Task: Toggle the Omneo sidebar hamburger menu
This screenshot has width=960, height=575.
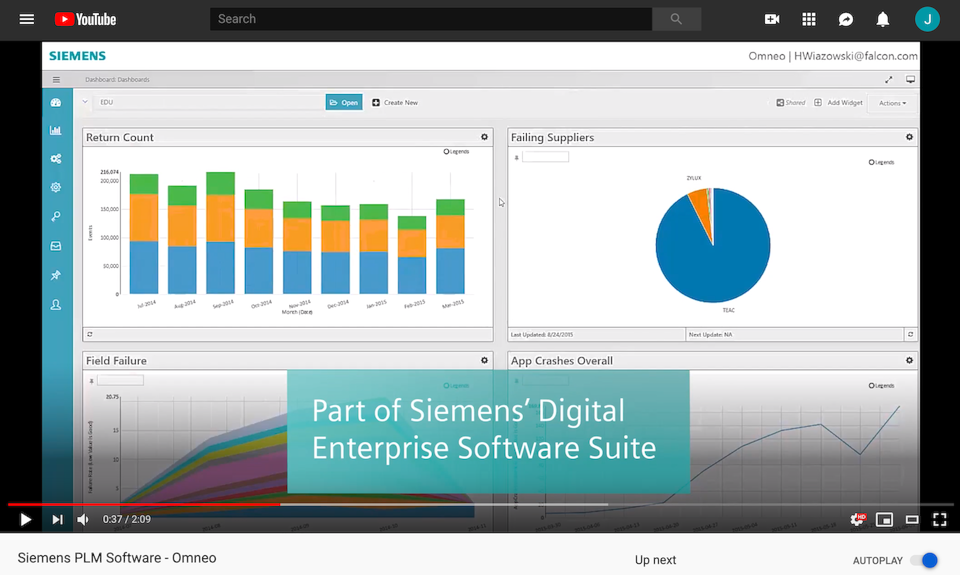Action: [56, 80]
